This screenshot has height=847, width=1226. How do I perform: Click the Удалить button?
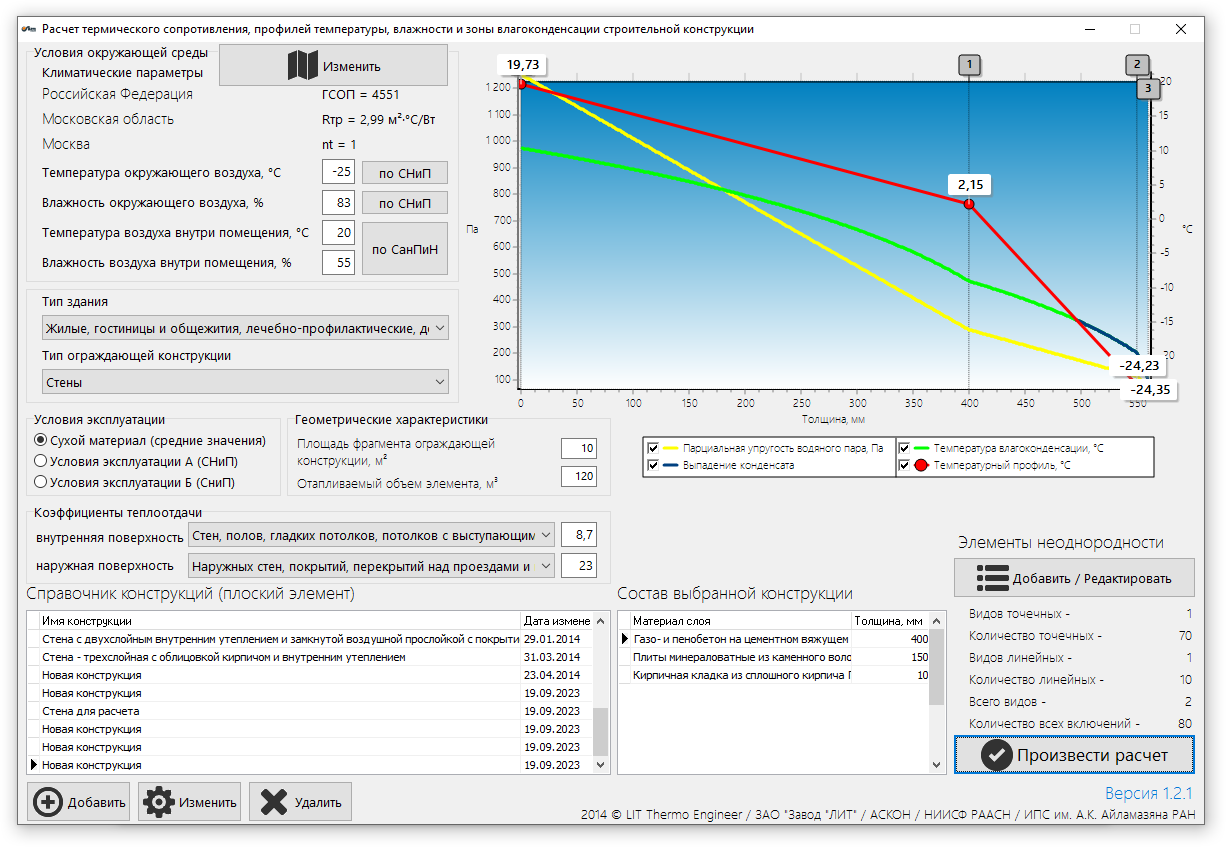pos(300,802)
